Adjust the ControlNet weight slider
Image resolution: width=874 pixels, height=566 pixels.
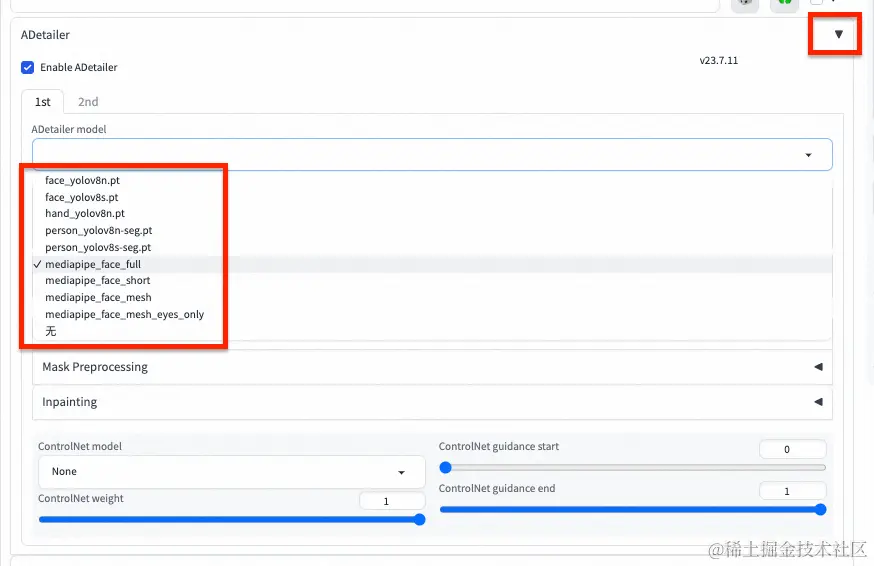(232, 520)
